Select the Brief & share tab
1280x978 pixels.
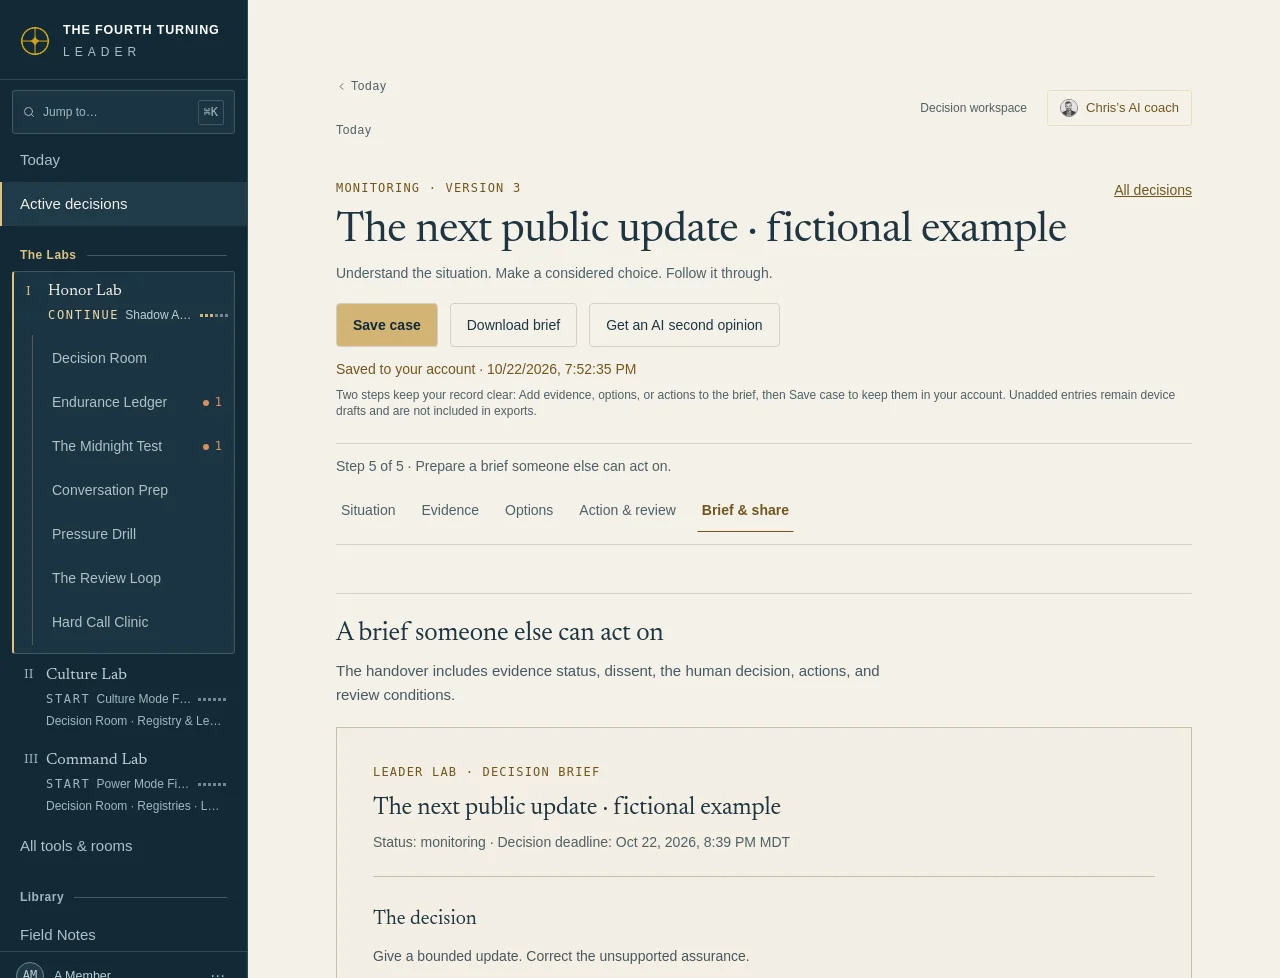click(745, 510)
